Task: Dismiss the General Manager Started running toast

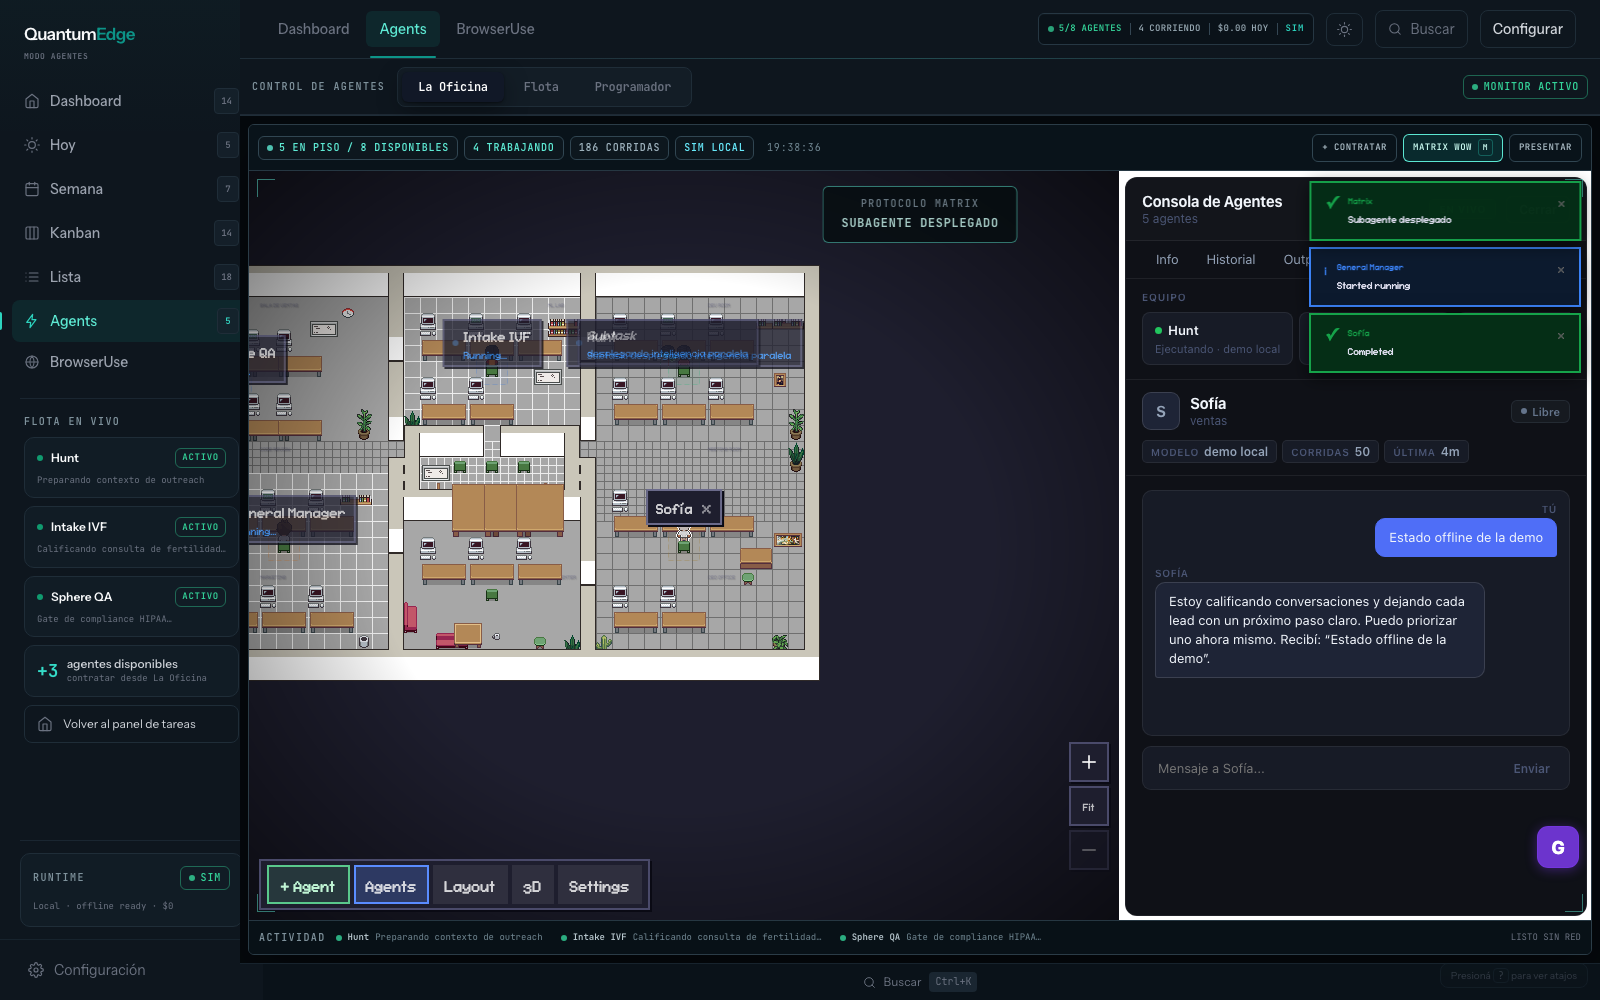Action: (x=1561, y=270)
